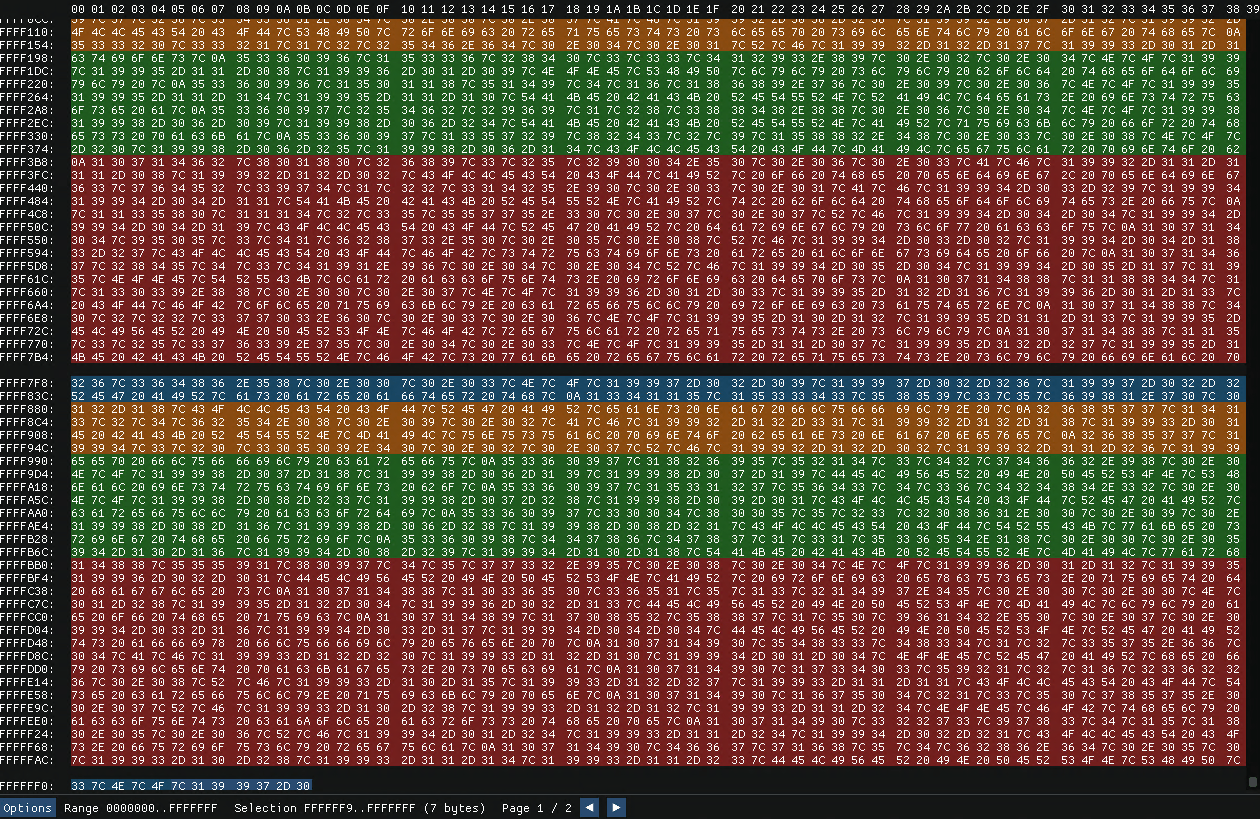Select the row address FFFF7F8

pyautogui.click(x=31, y=384)
